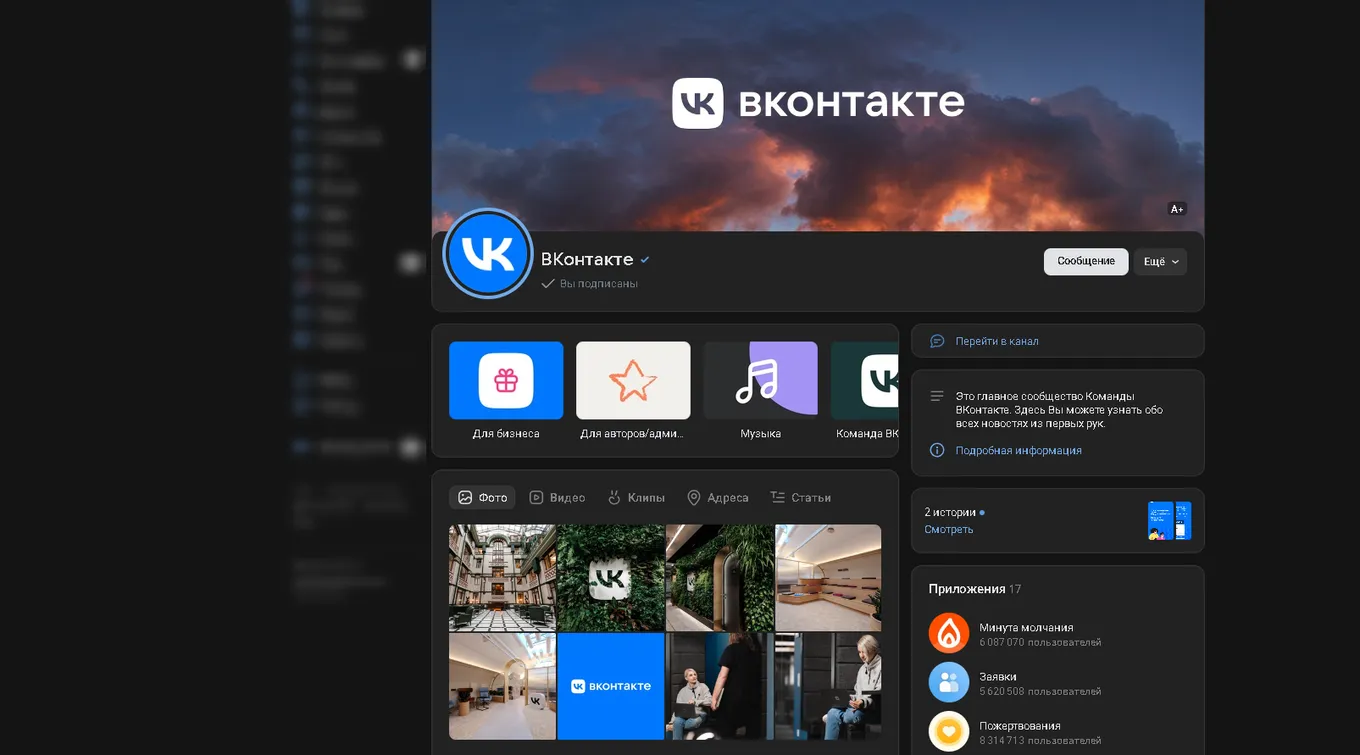The width and height of the screenshot is (1360, 755).
Task: Click the Минута молчания app name
Action: click(x=1026, y=627)
